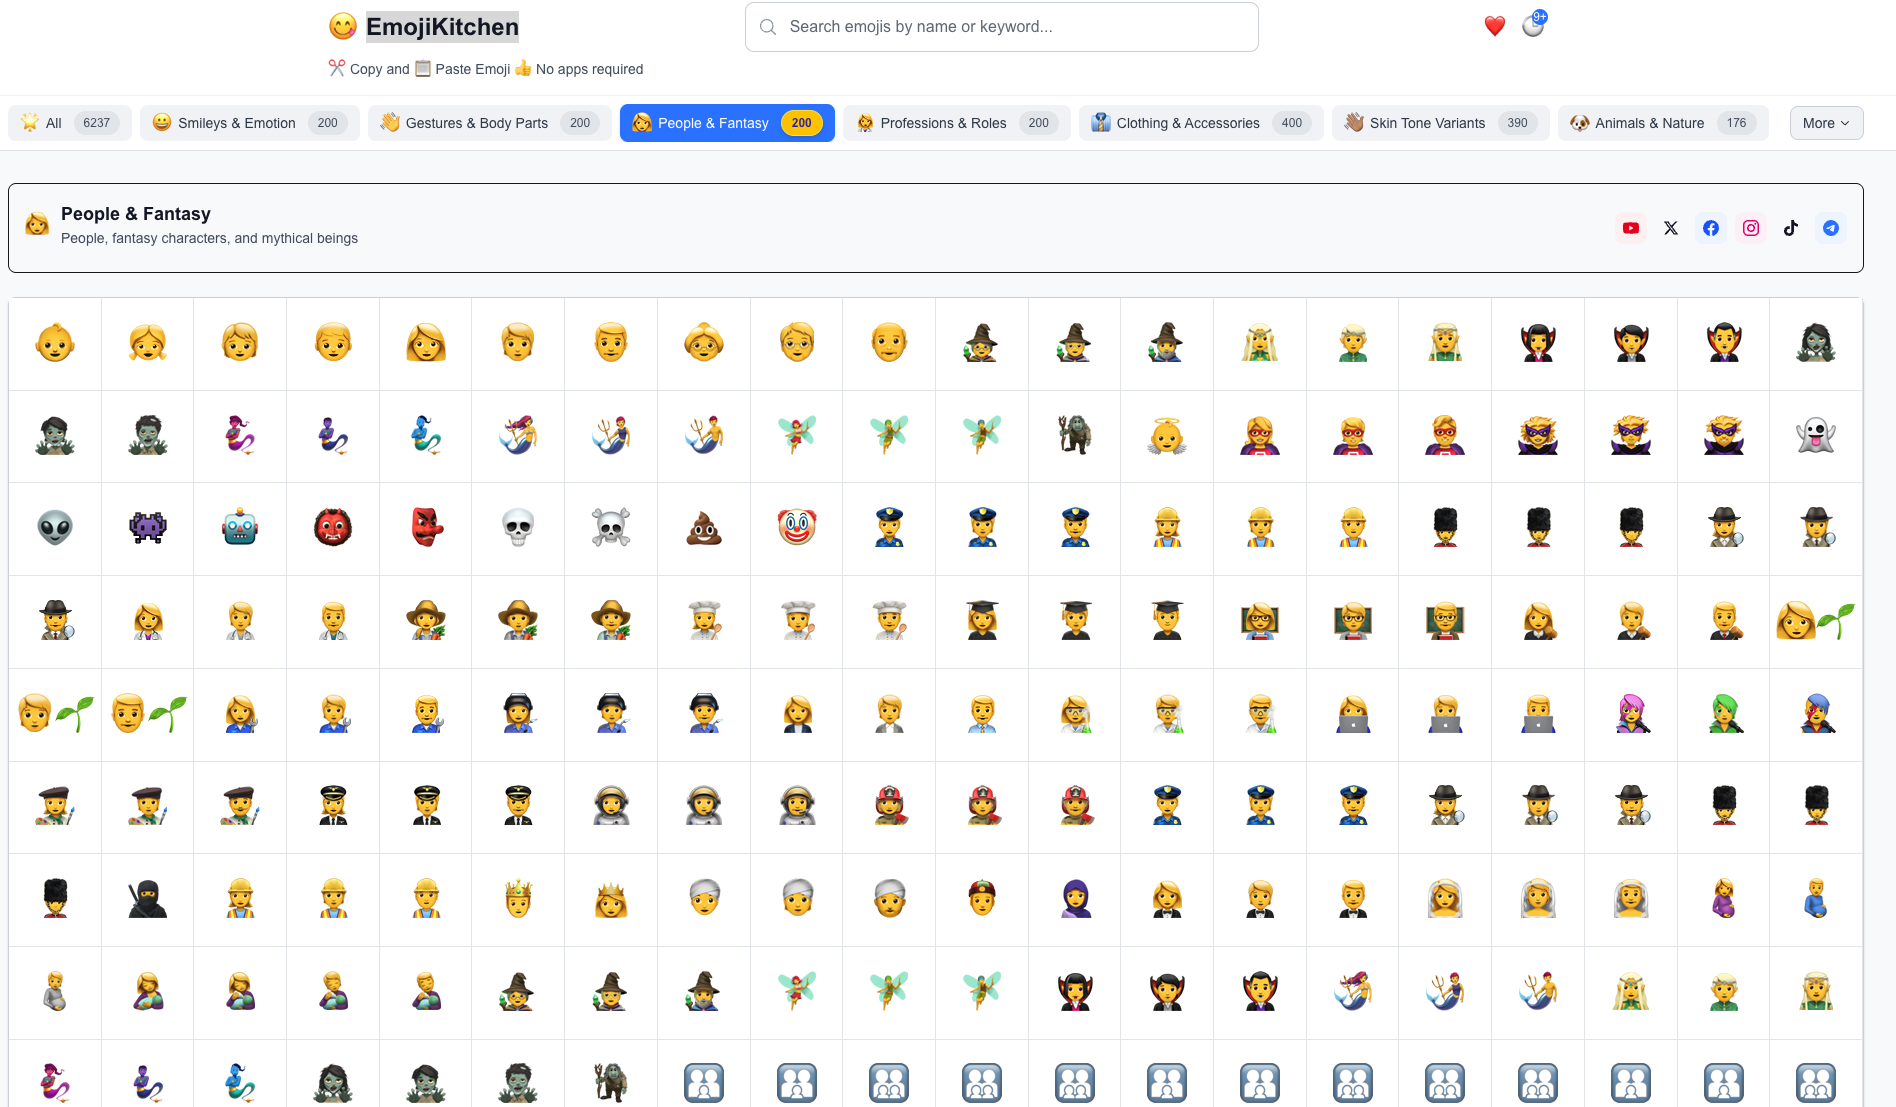1896x1107 pixels.
Task: Select the robot face emoji
Action: pos(240,528)
